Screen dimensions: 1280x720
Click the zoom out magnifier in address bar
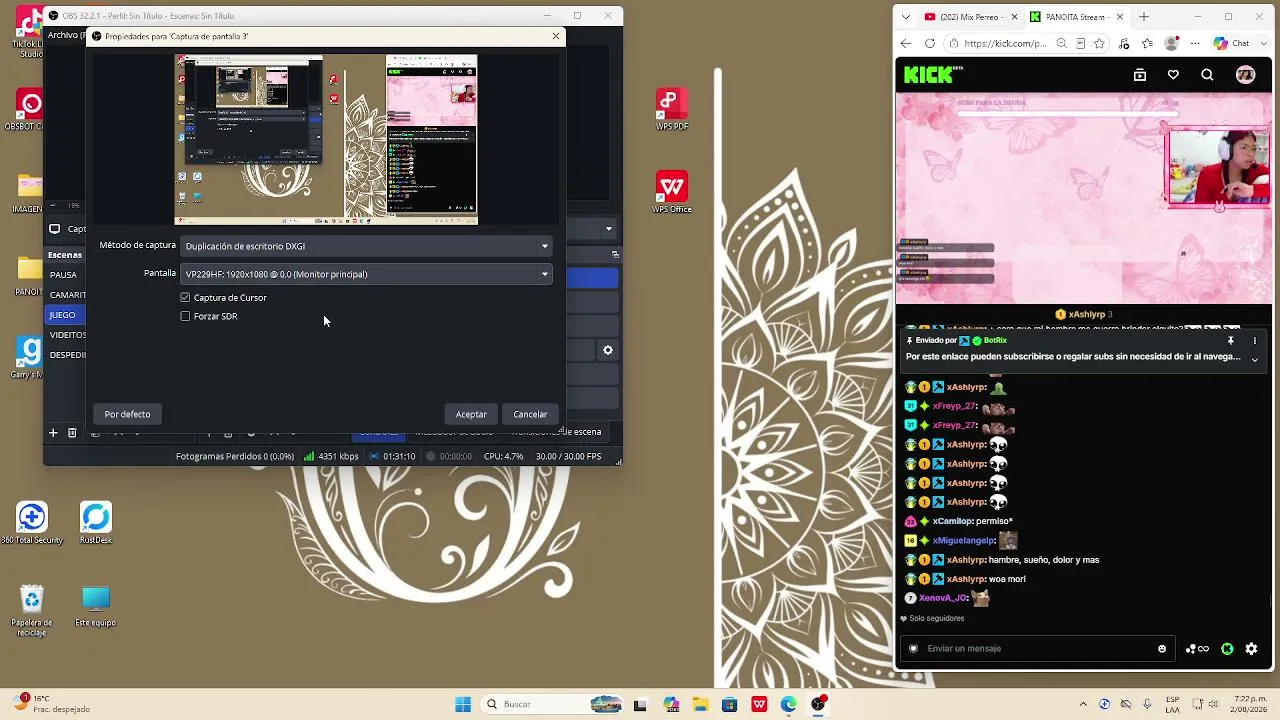1062,44
